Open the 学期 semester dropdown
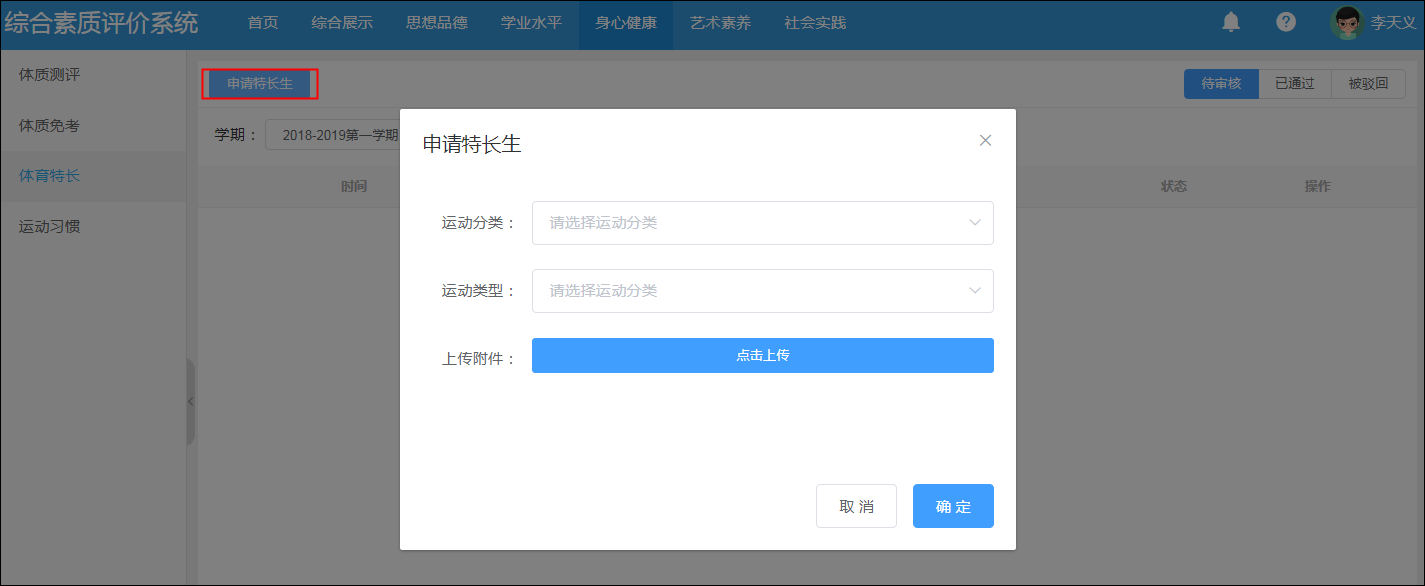The image size is (1425, 586). coord(333,135)
